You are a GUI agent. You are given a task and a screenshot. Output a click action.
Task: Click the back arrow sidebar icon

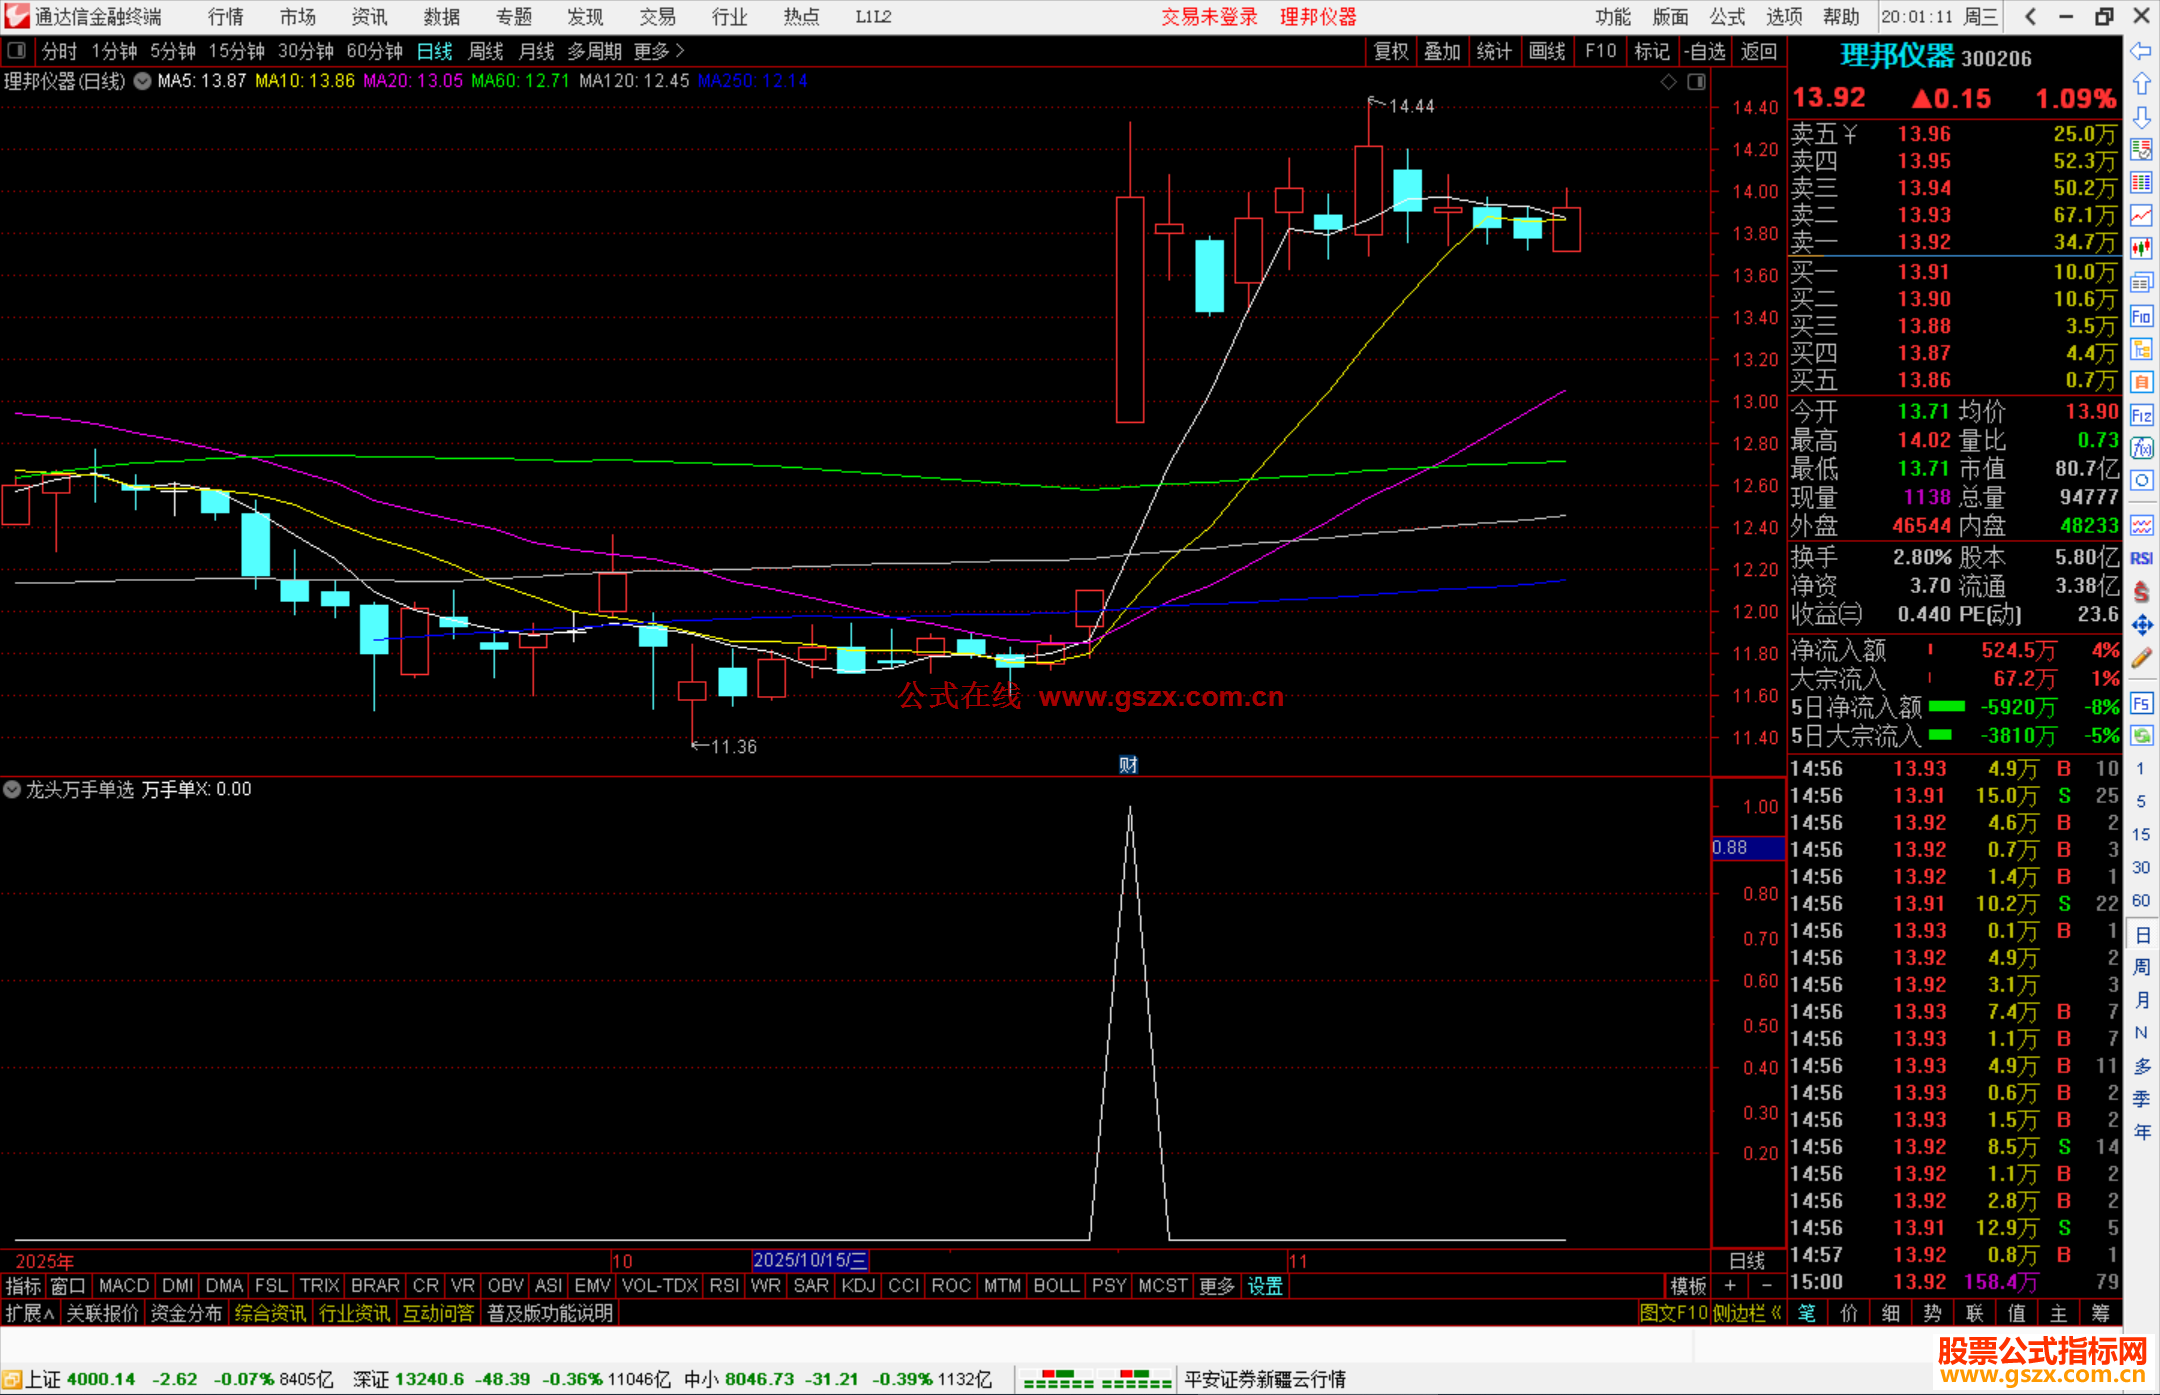click(x=2141, y=51)
